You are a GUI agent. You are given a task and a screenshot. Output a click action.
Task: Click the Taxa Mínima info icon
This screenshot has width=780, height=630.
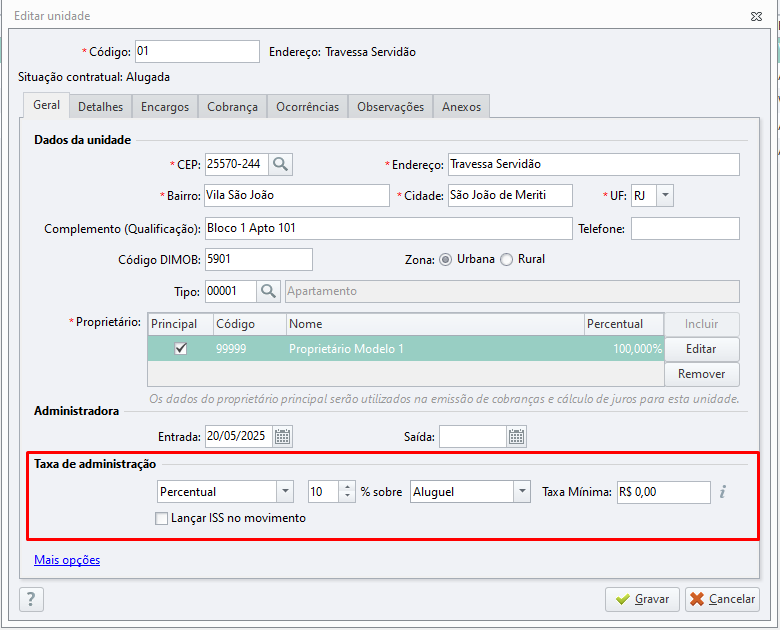[x=723, y=492]
